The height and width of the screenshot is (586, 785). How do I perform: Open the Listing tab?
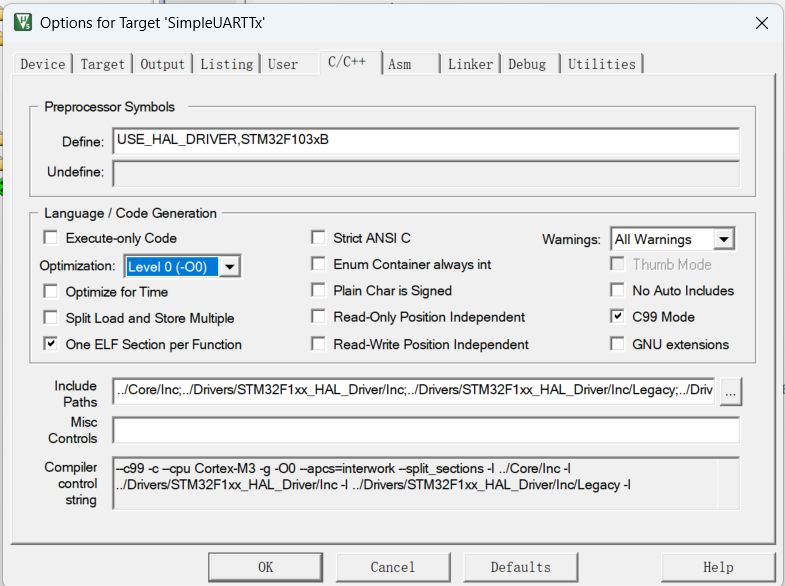pos(226,65)
